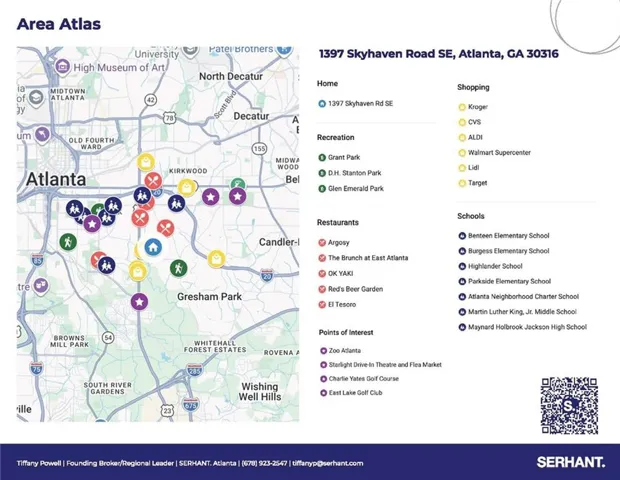This screenshot has height=480, width=620.
Task: Click The Brunch at East Atlanta entry
Action: [368, 258]
